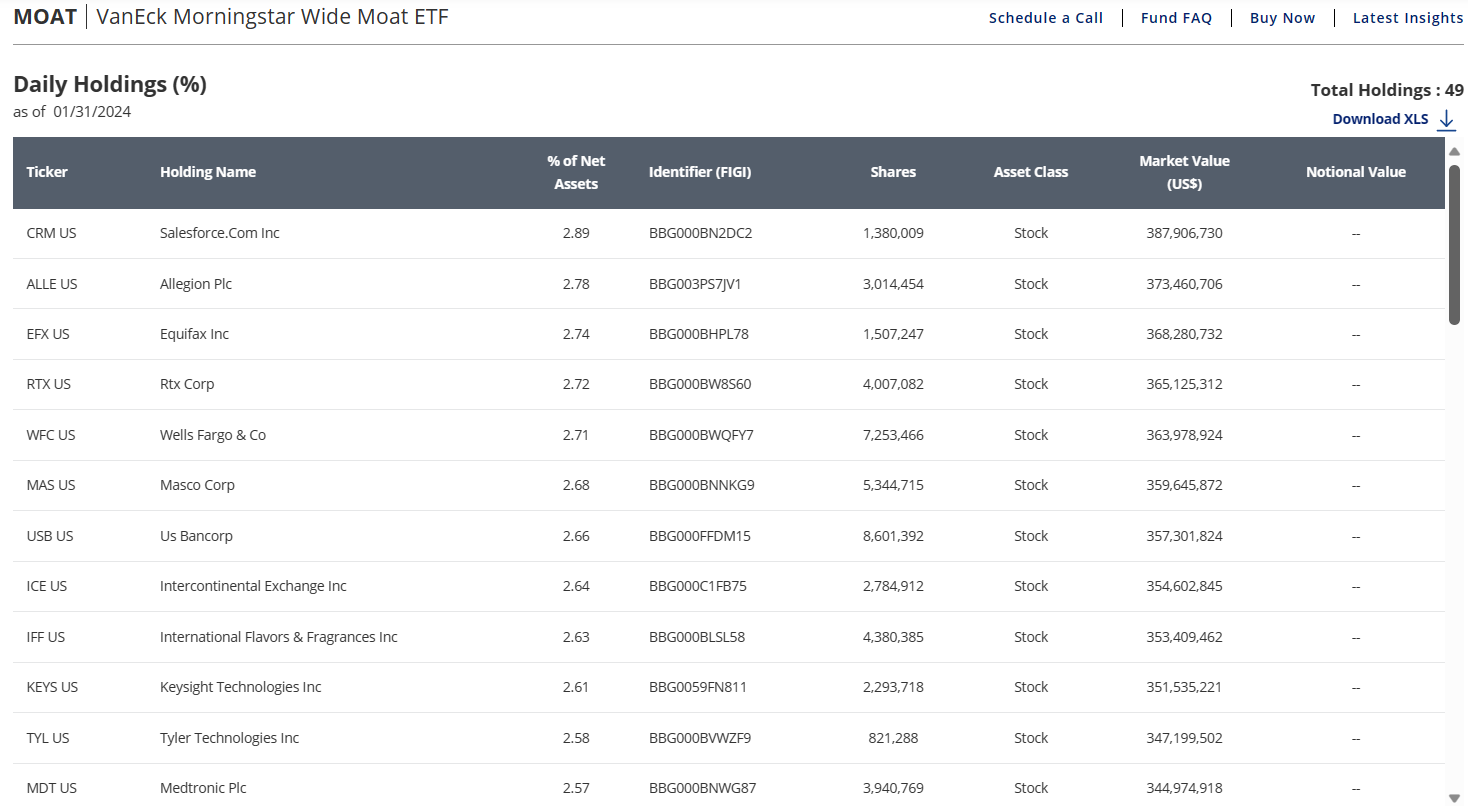Select the Wells Fargo & Co holding name

213,435
